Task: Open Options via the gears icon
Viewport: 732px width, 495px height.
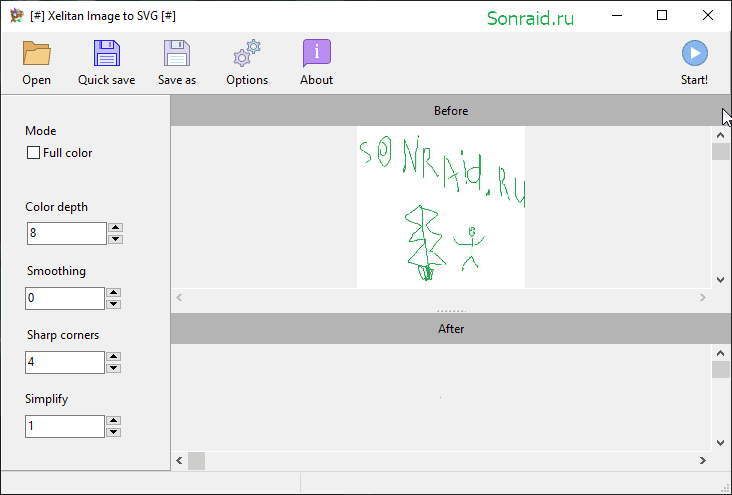Action: (x=246, y=53)
